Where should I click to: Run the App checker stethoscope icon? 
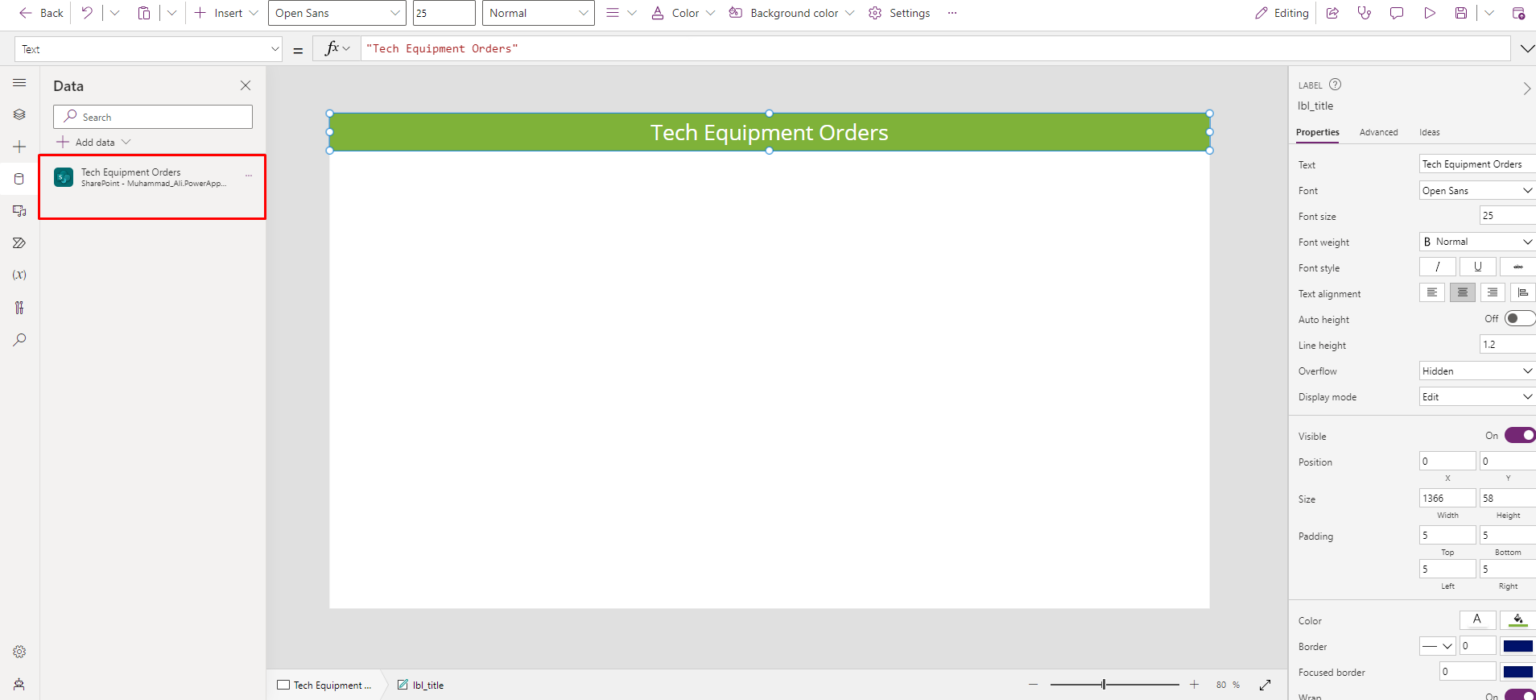pyautogui.click(x=18, y=307)
